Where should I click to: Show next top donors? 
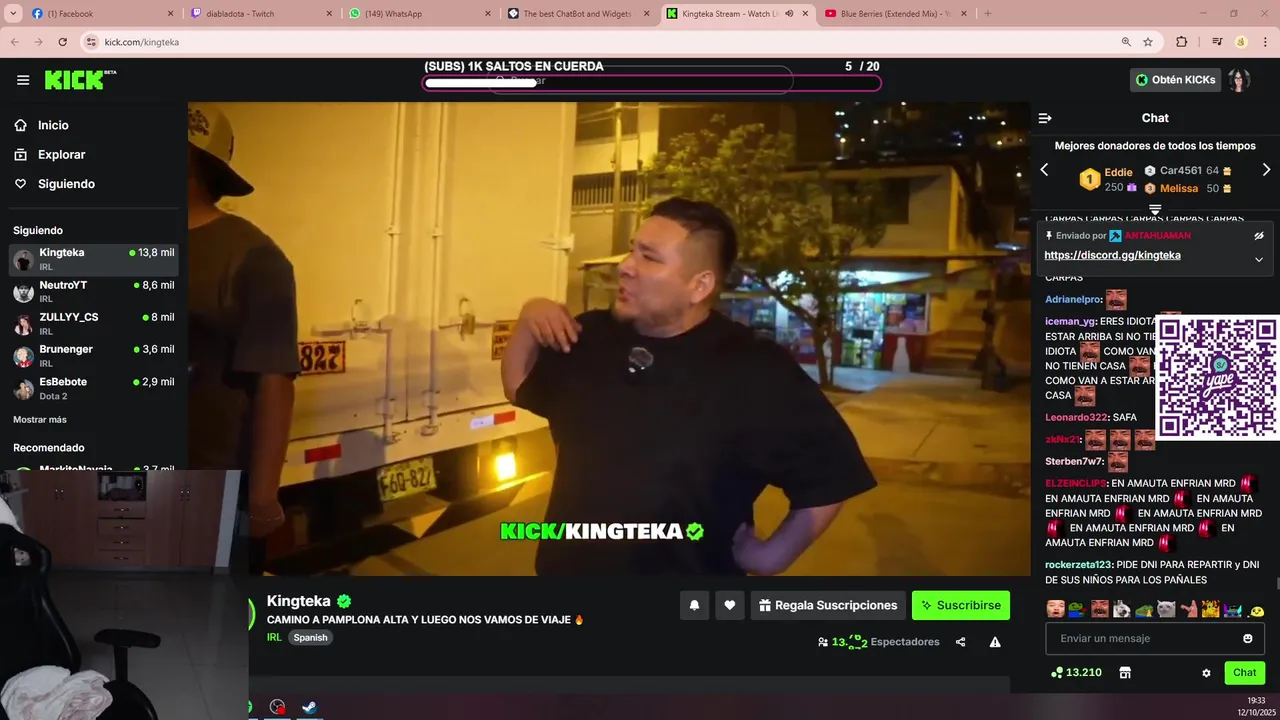(x=1266, y=170)
